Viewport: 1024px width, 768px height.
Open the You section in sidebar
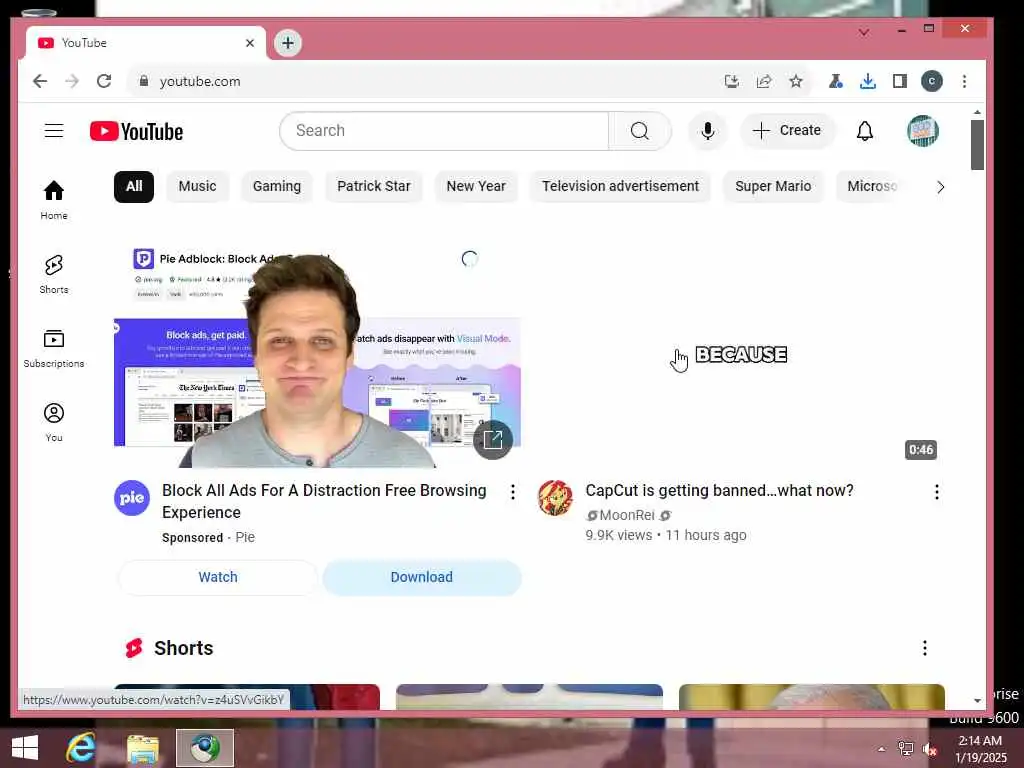coord(54,422)
